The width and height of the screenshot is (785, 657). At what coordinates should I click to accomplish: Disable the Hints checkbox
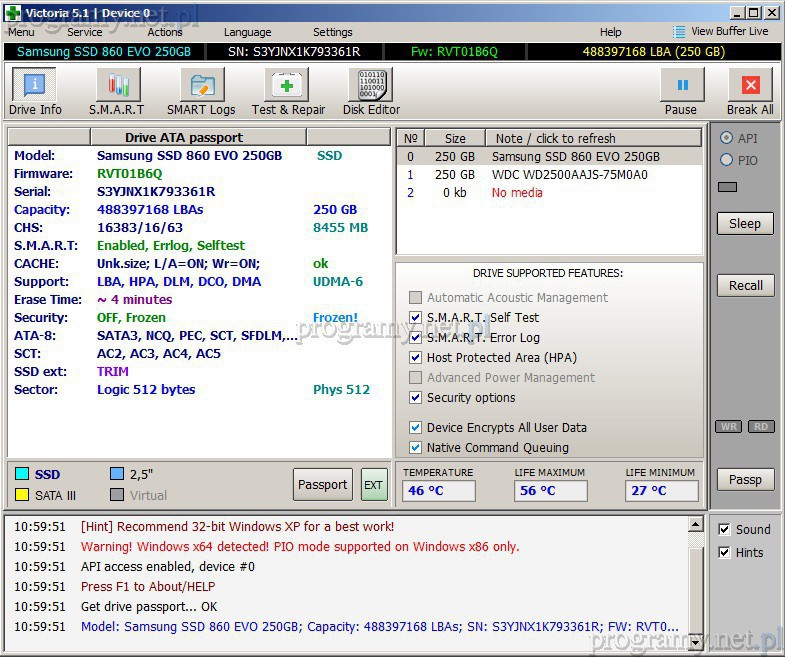pos(725,552)
